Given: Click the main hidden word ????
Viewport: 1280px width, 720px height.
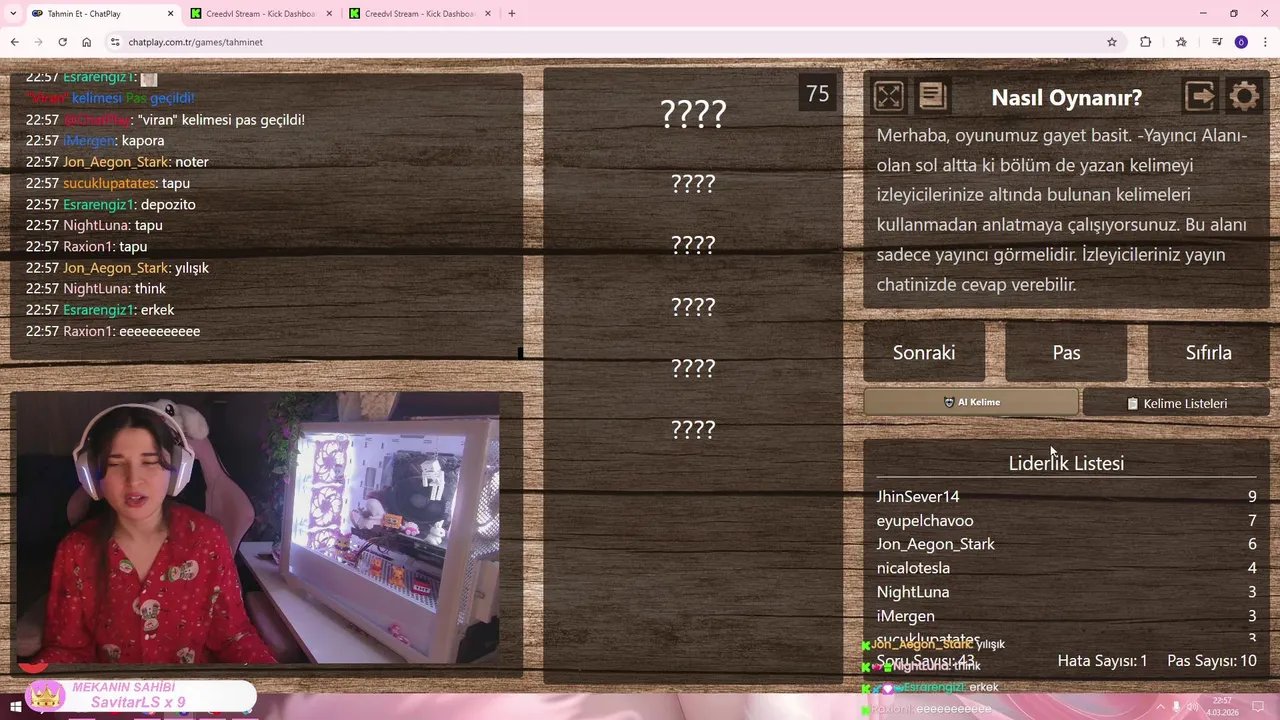Looking at the screenshot, I should (x=693, y=113).
